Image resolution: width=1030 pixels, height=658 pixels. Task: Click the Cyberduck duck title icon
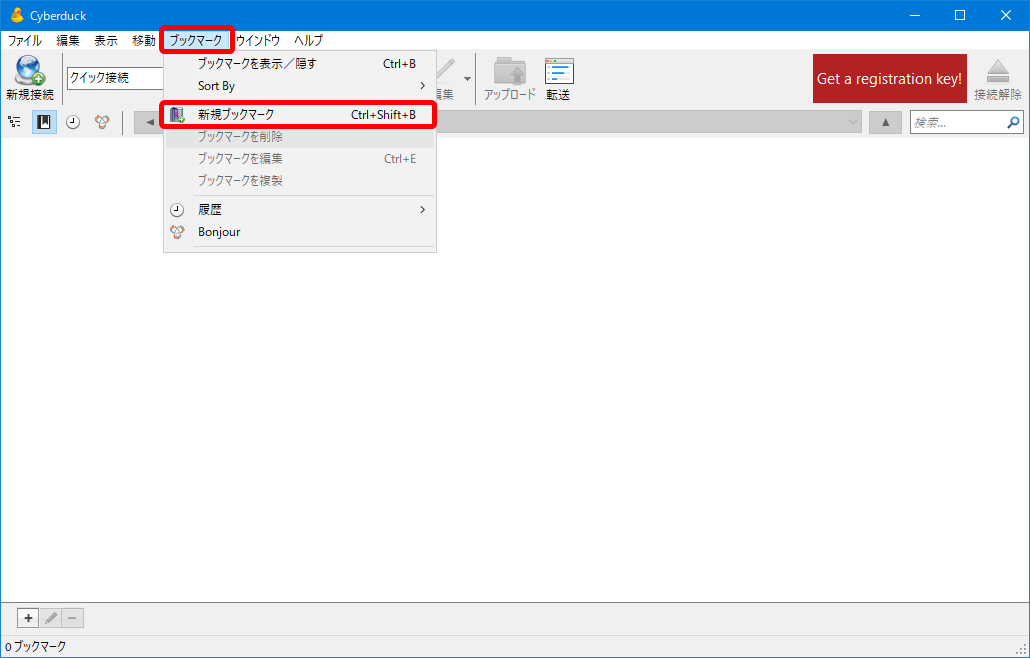(17, 15)
